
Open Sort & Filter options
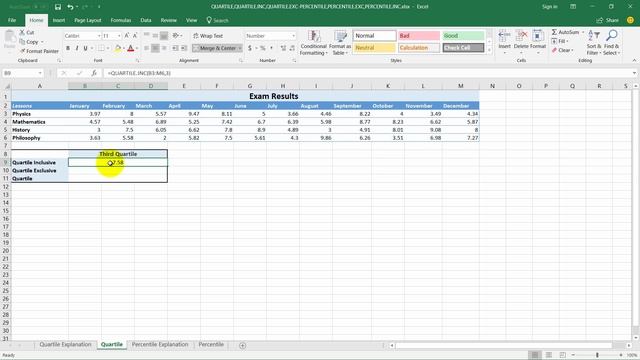(x=594, y=42)
